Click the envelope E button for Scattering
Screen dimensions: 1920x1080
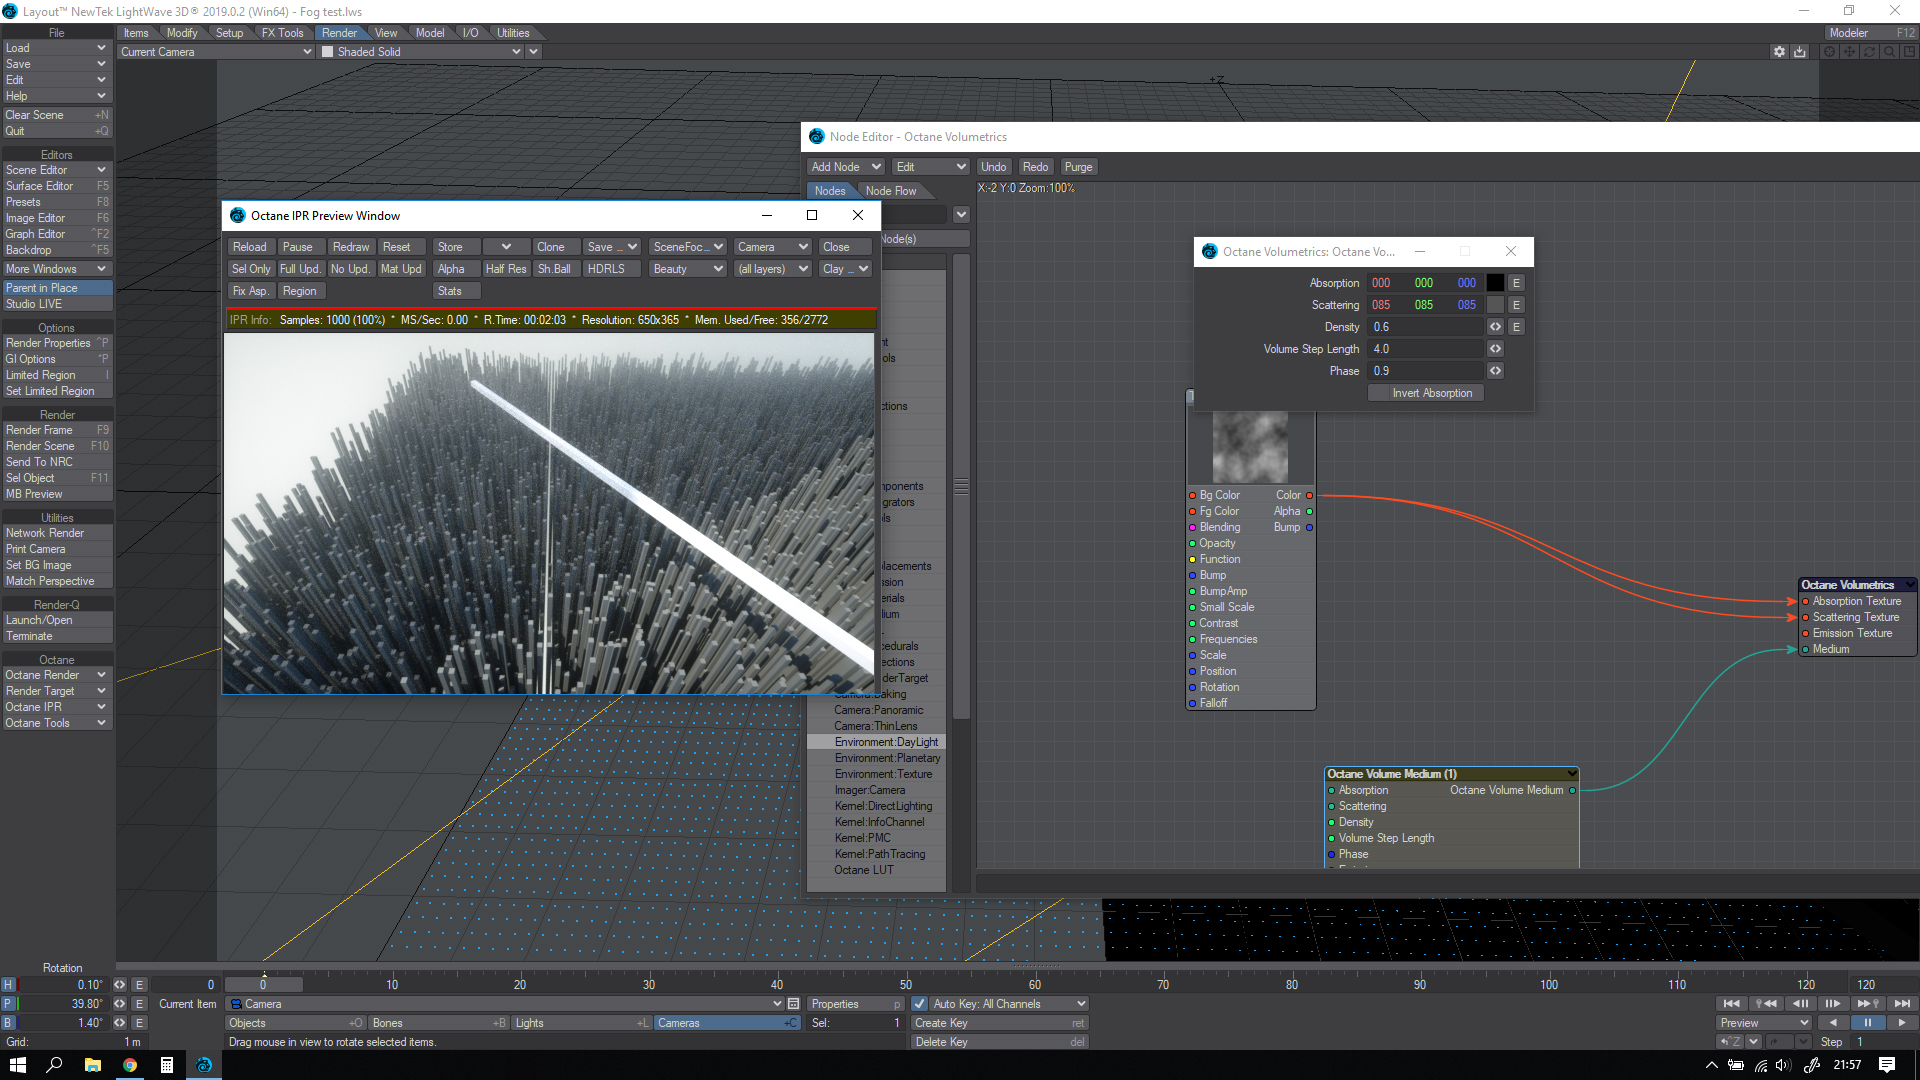click(x=1516, y=305)
